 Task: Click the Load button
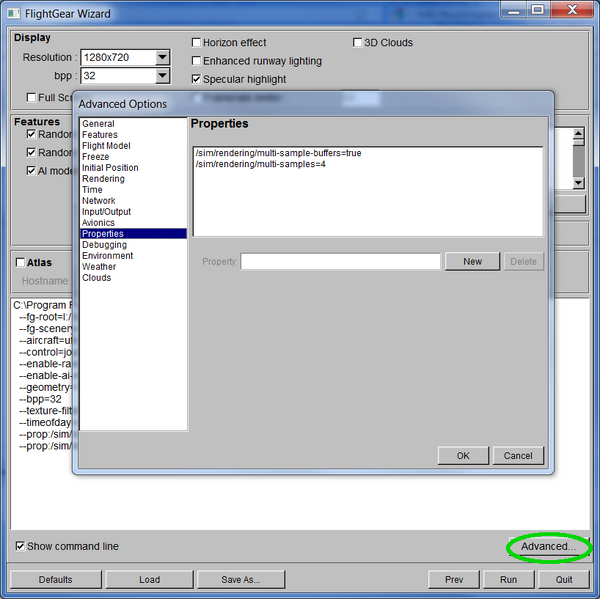click(149, 579)
